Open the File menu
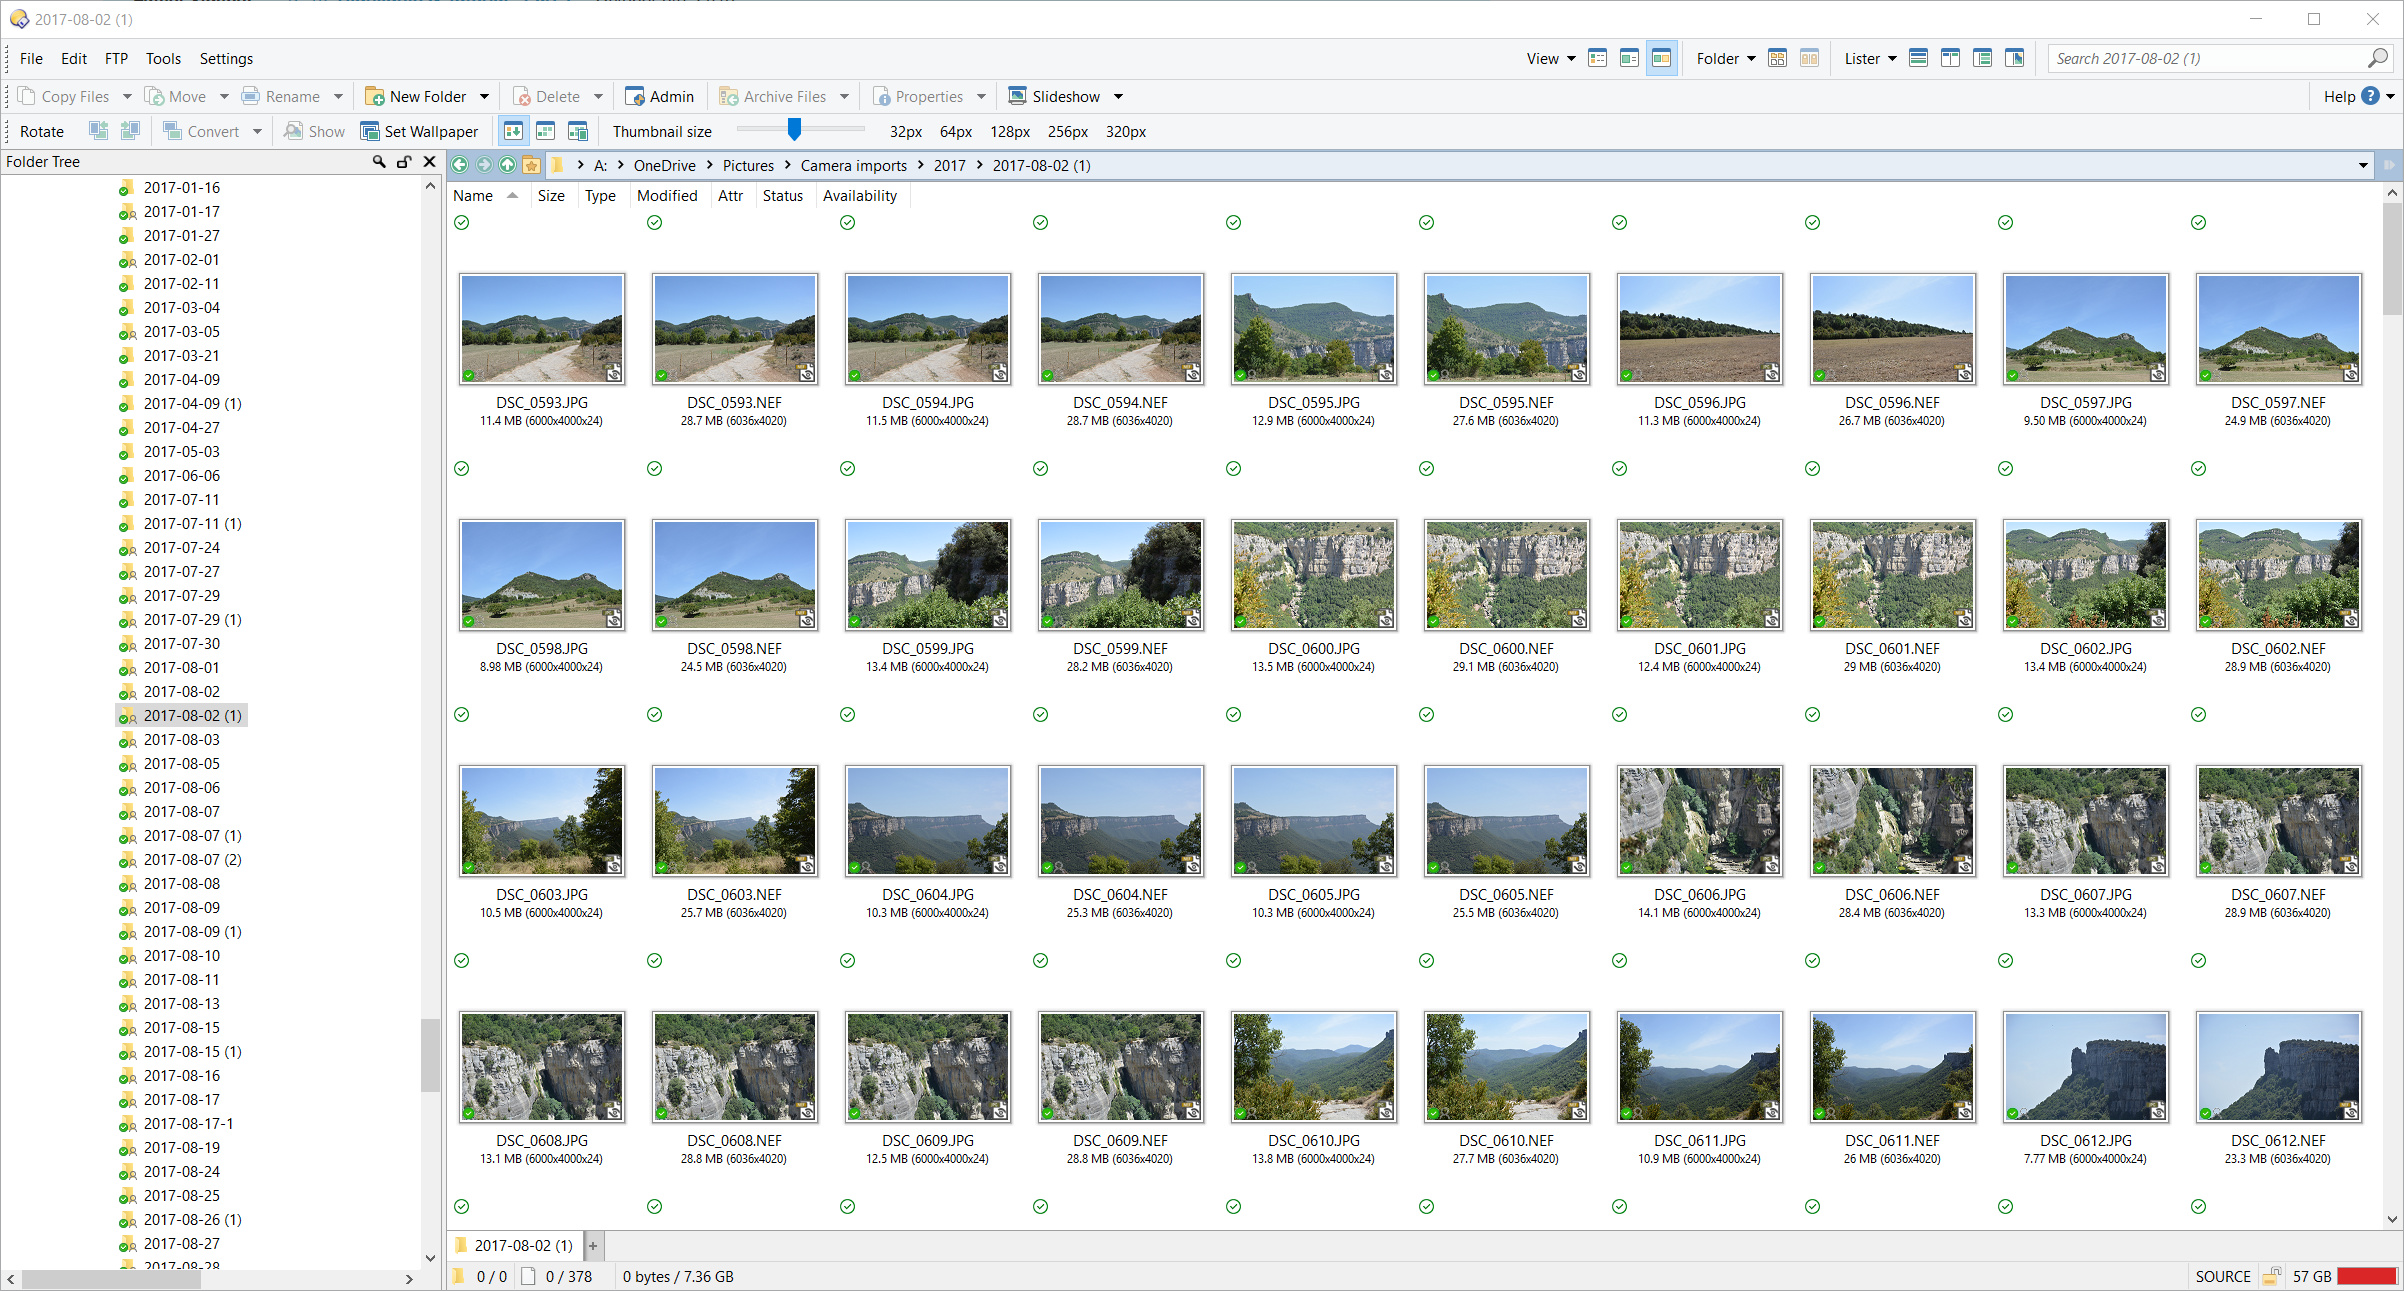Viewport: 2404px width, 1291px height. (x=31, y=59)
